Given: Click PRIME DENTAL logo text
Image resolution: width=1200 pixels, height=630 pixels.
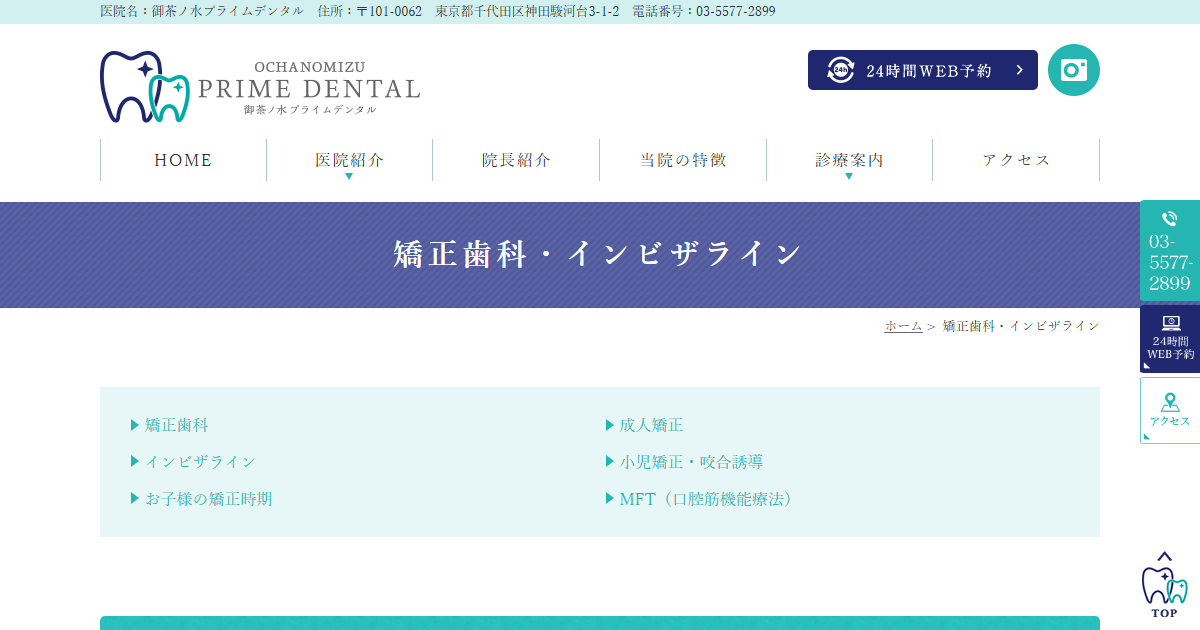Looking at the screenshot, I should coord(309,89).
